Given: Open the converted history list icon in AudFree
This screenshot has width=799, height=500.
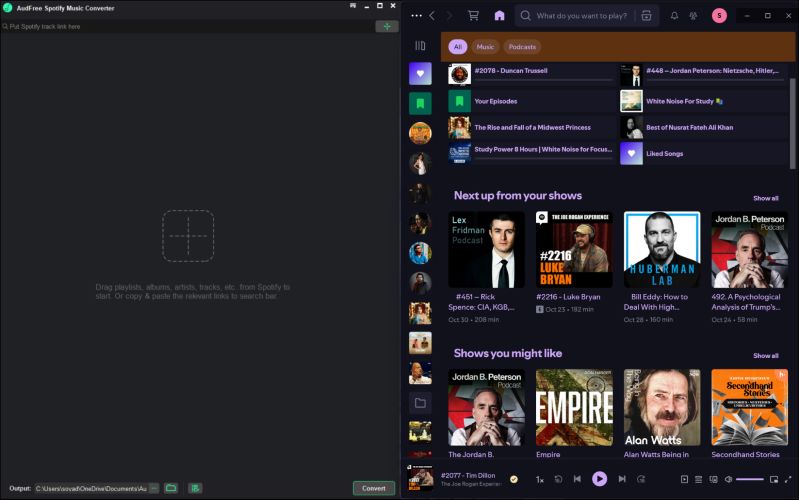Looking at the screenshot, I should 195,488.
